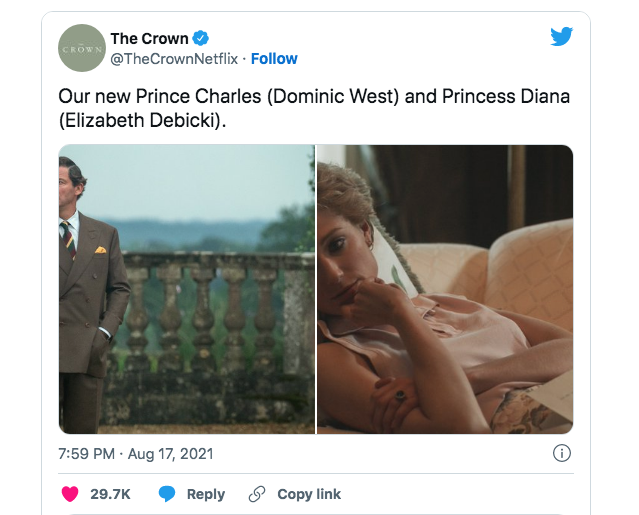
Task: Follow The Crown account
Action: coord(274,58)
